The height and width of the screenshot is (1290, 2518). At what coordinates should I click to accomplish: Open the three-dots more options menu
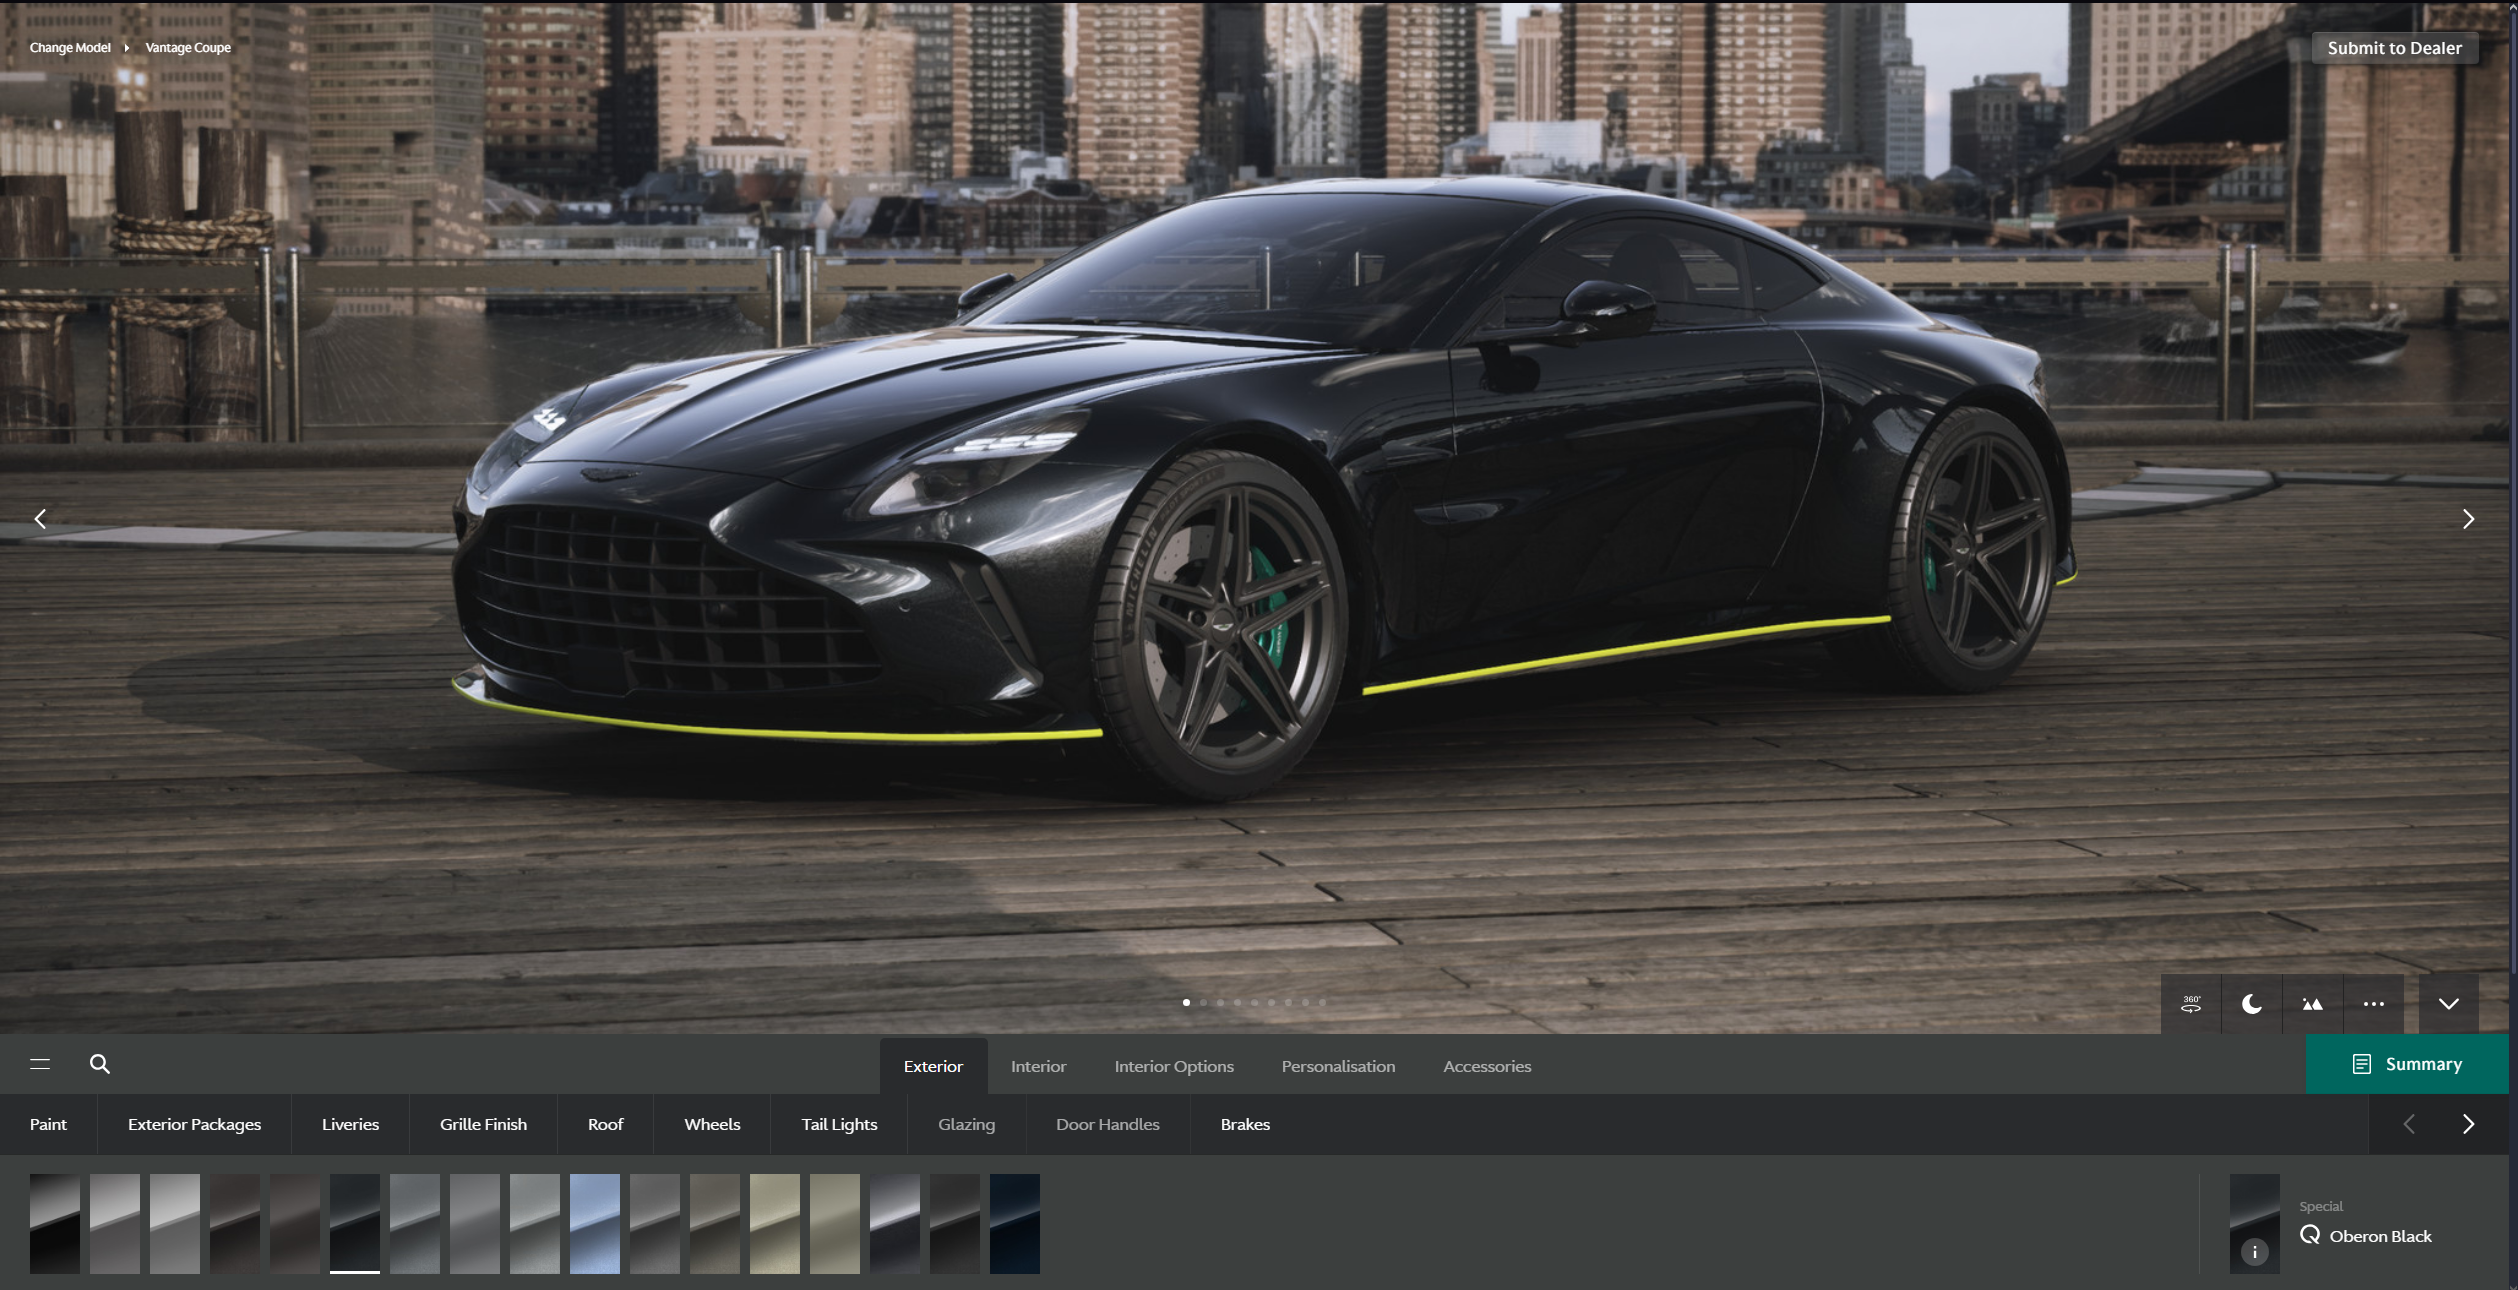[x=2373, y=1004]
